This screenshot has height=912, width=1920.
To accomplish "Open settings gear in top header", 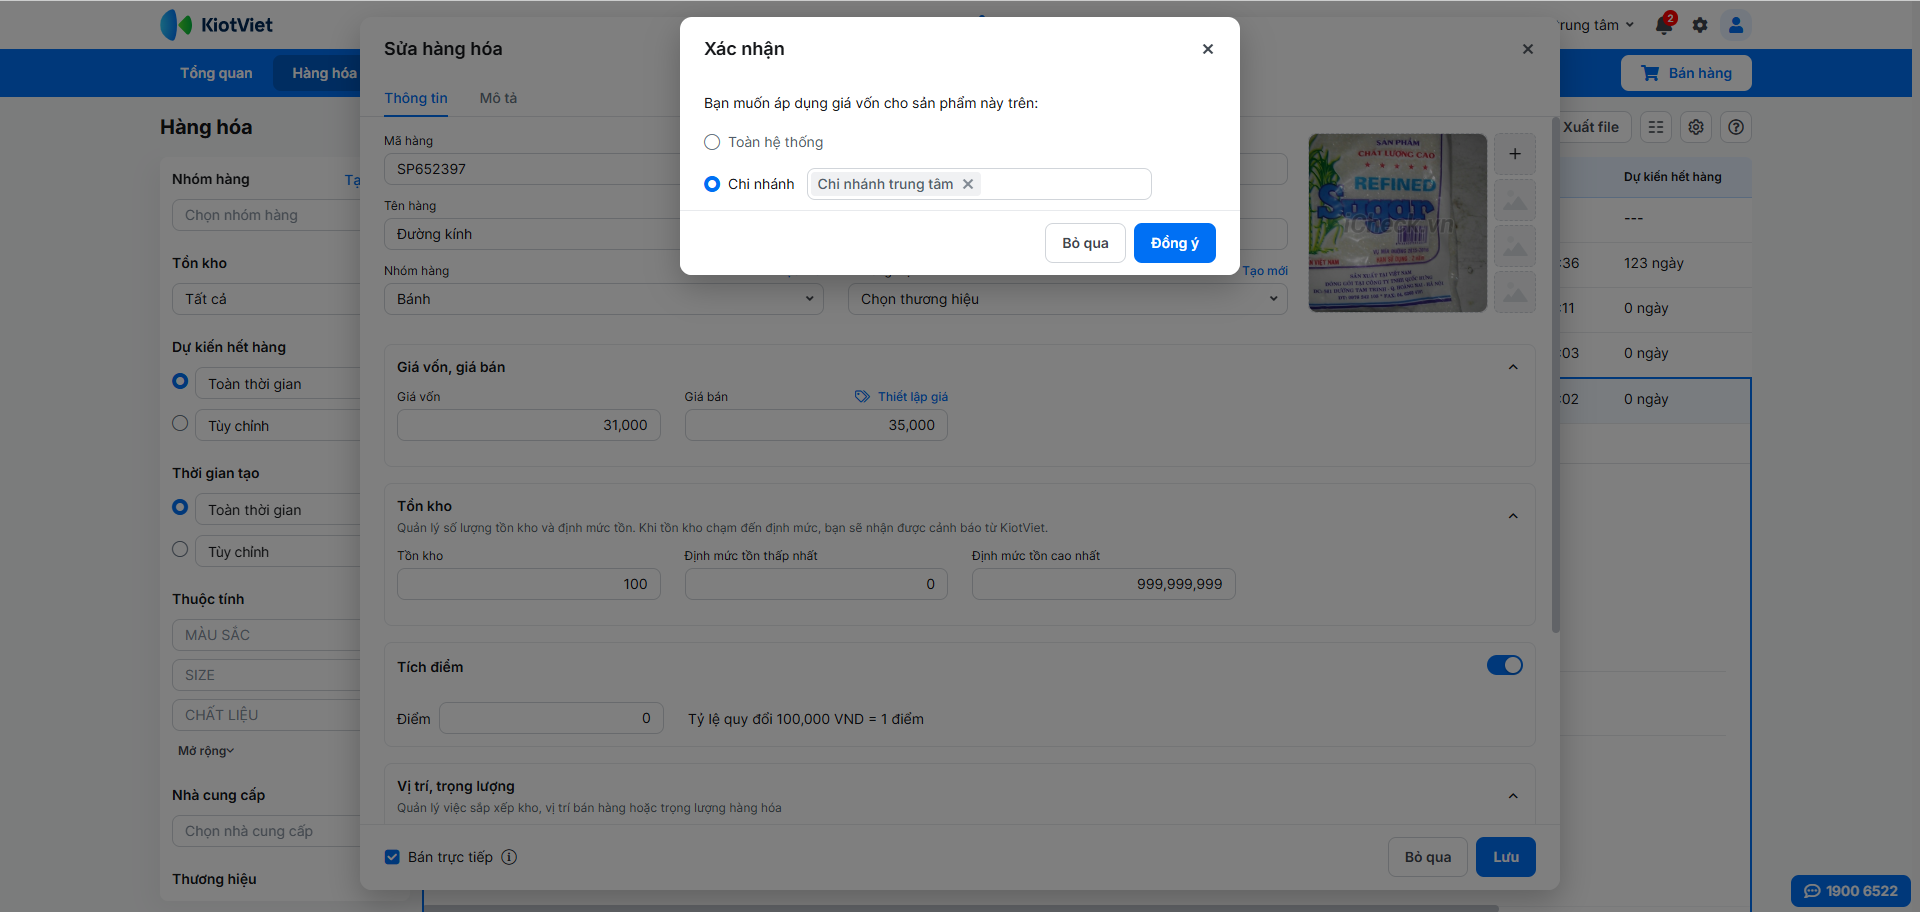I will tap(1700, 25).
